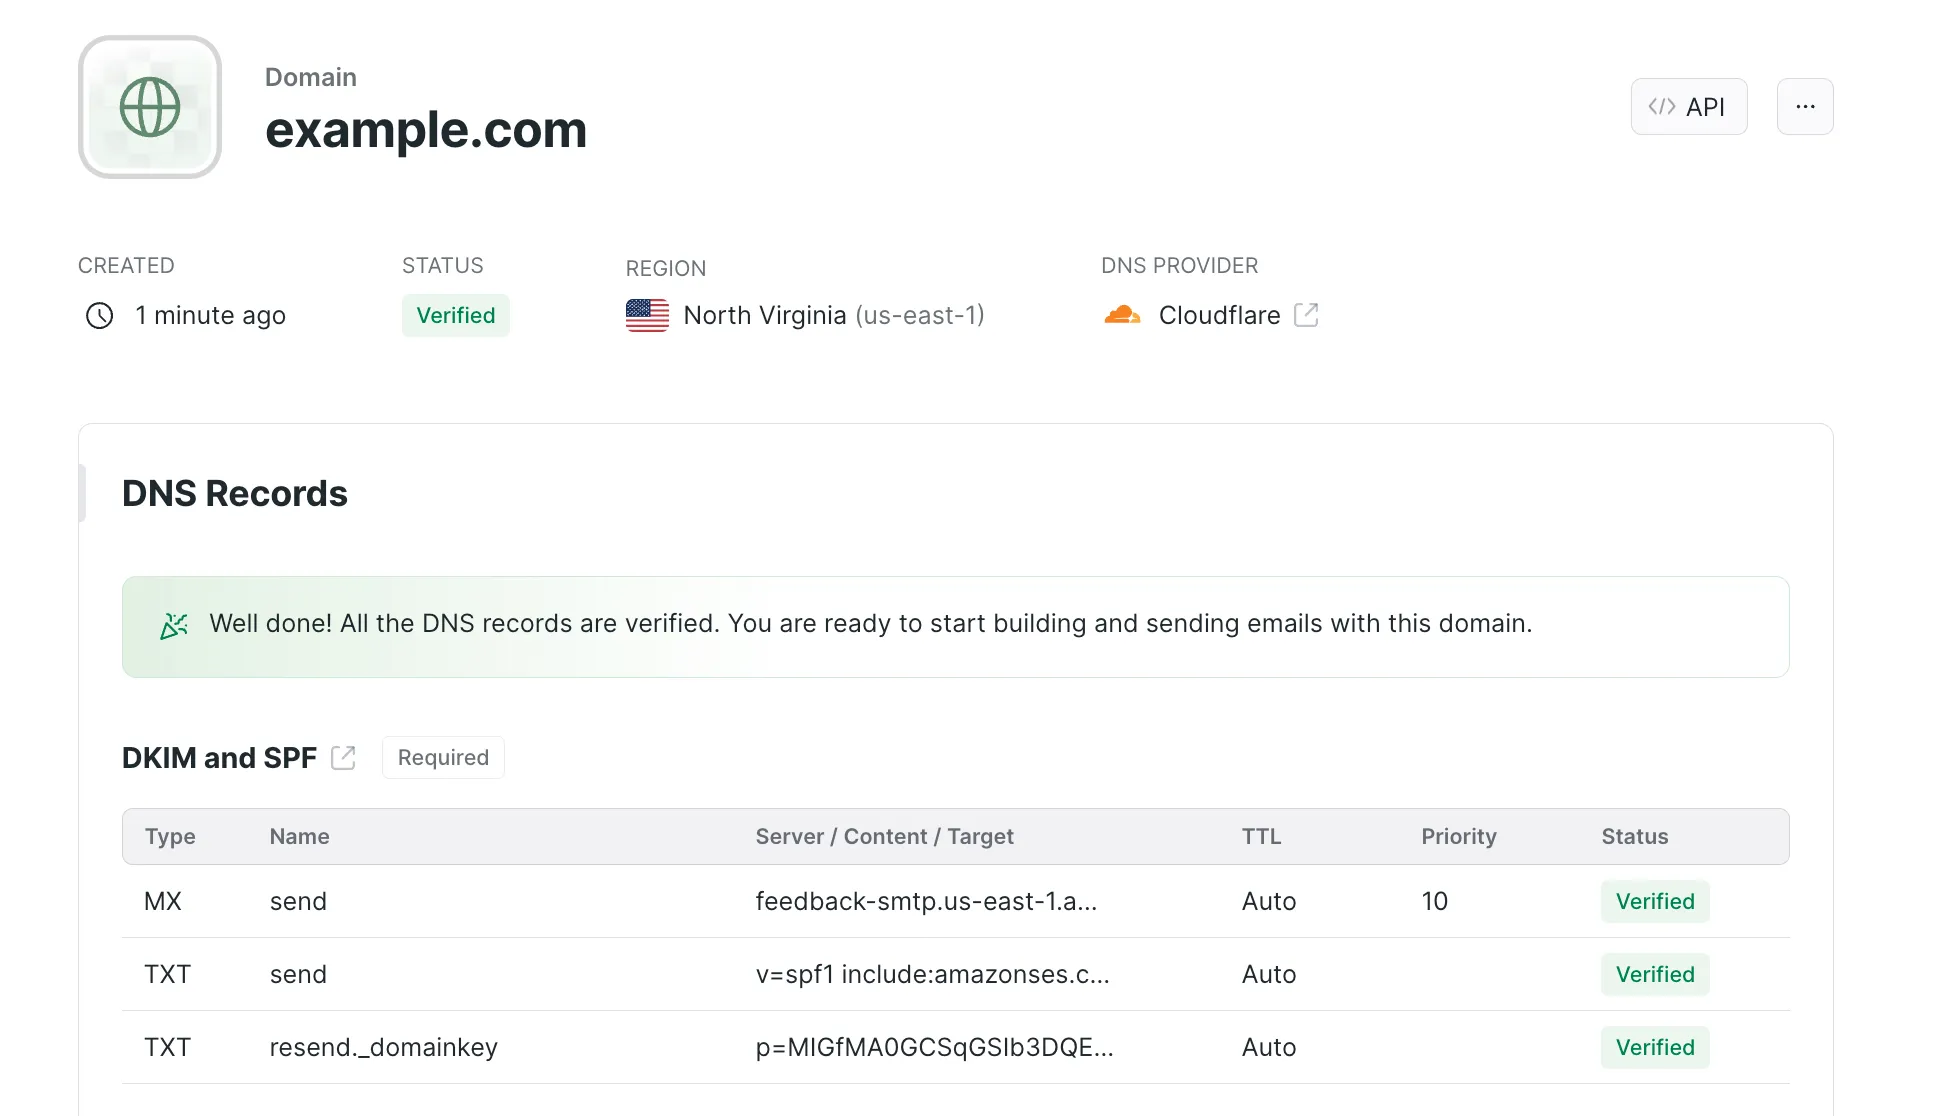The image size is (1944, 1116).
Task: Select the API menu item
Action: coord(1688,105)
